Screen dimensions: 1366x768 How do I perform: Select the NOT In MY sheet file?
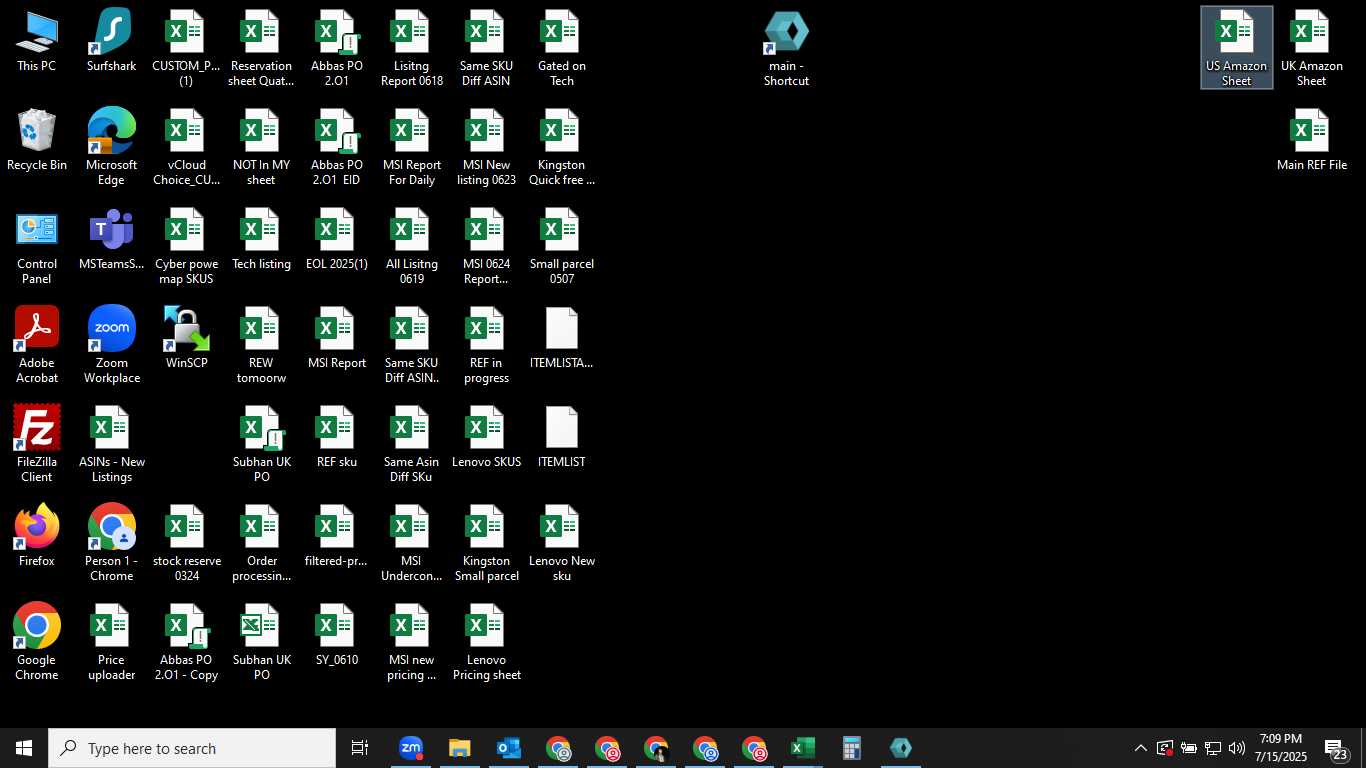[261, 148]
